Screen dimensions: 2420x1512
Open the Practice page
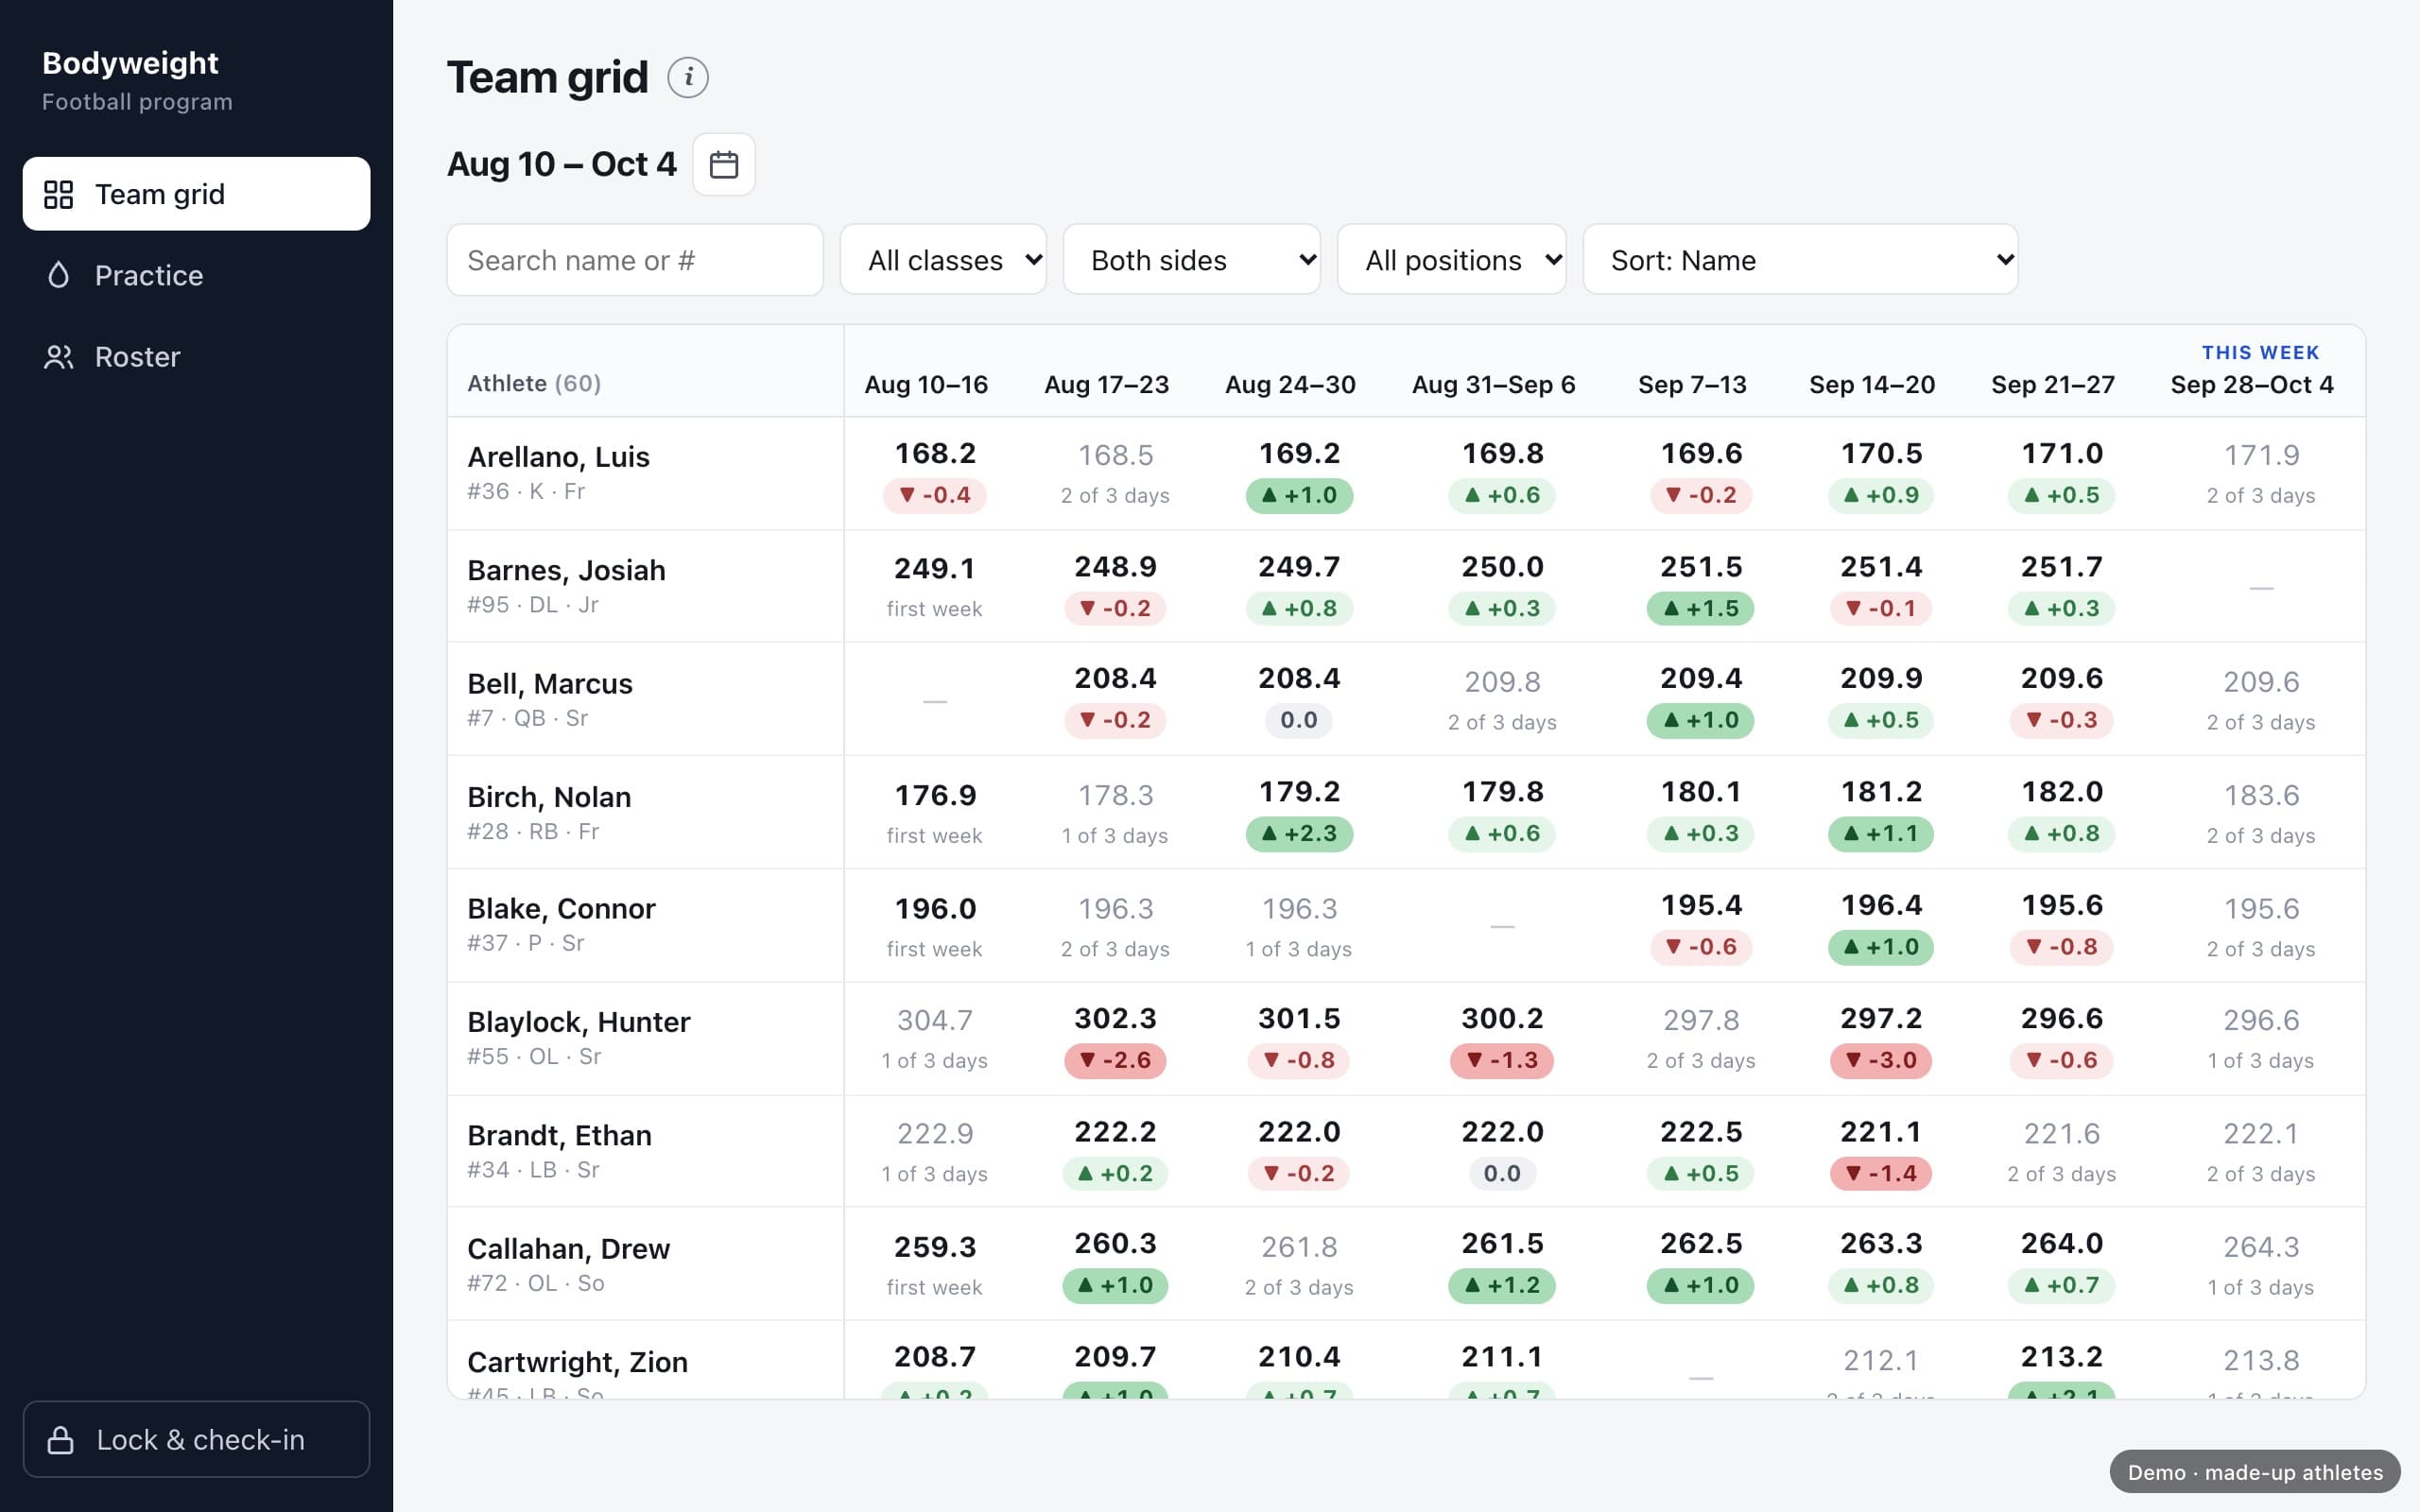click(196, 275)
